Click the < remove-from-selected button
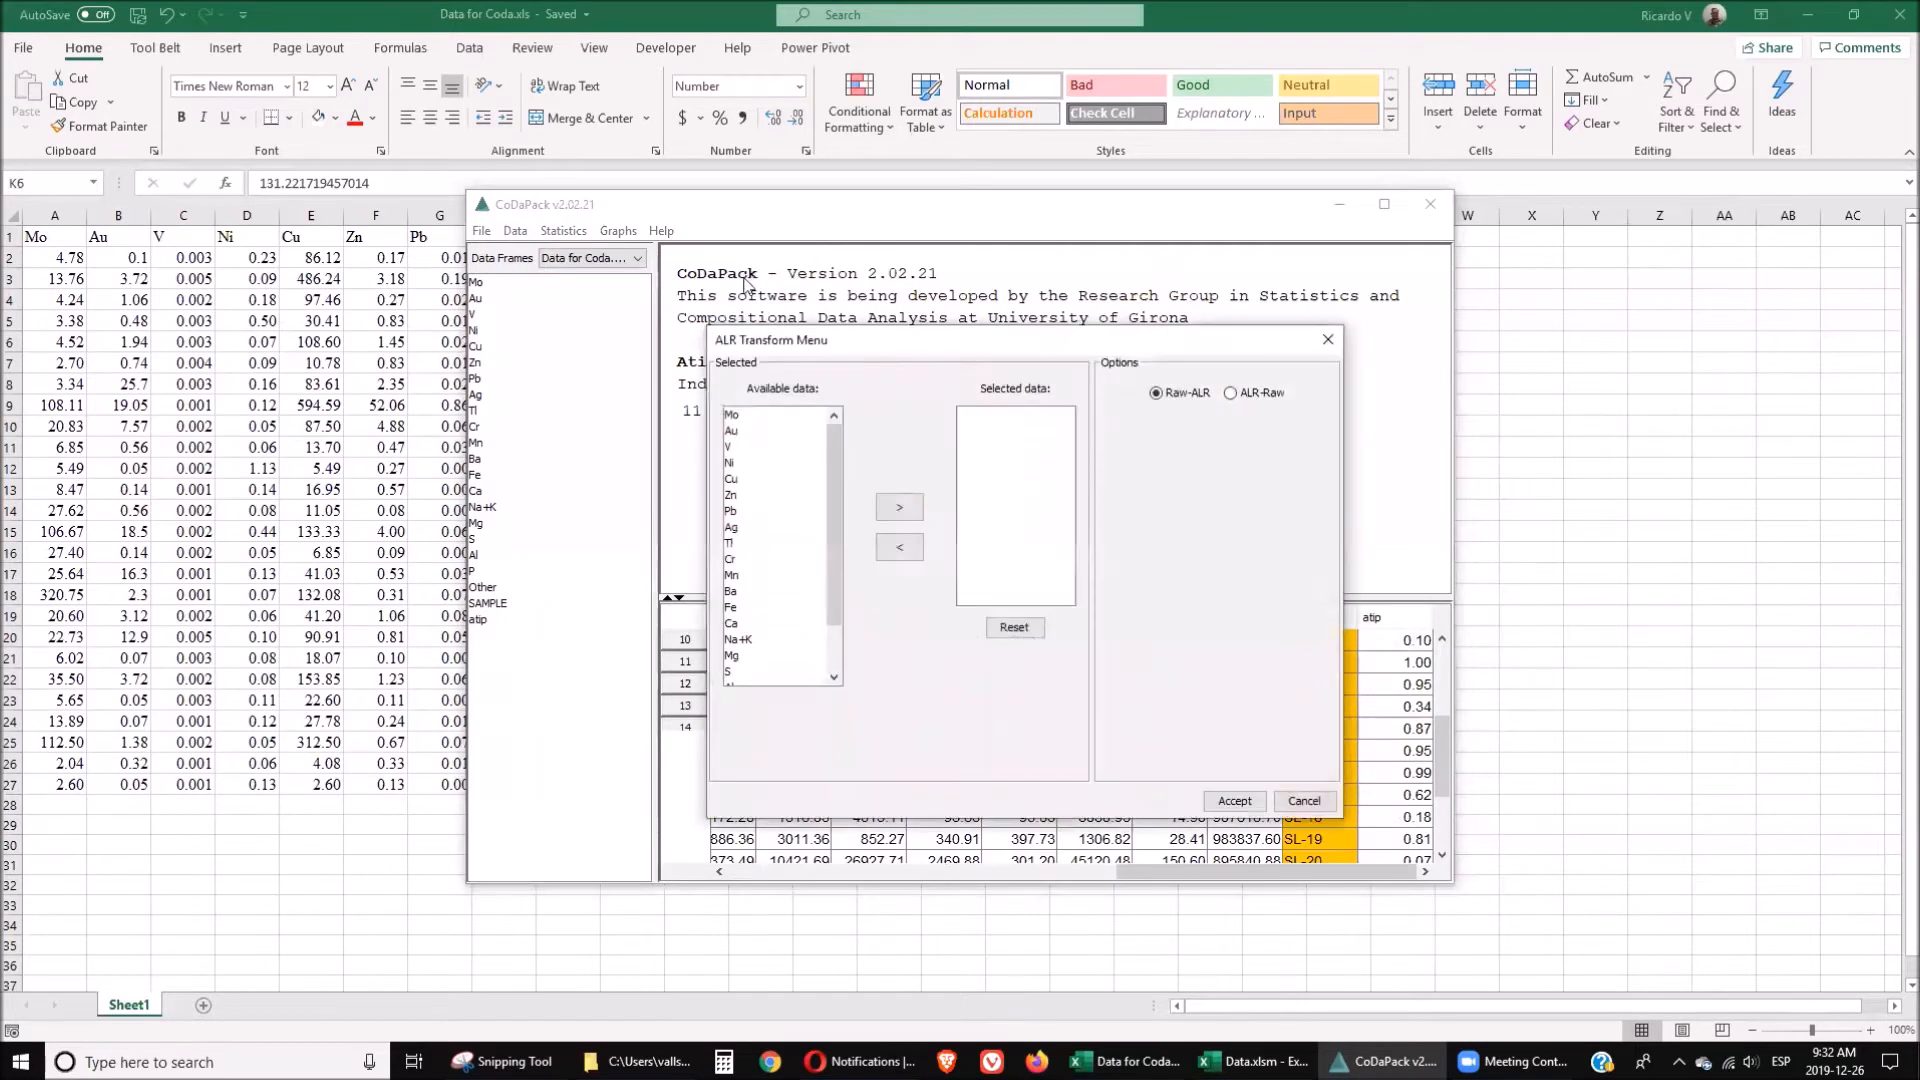This screenshot has height=1080, width=1920. point(899,547)
